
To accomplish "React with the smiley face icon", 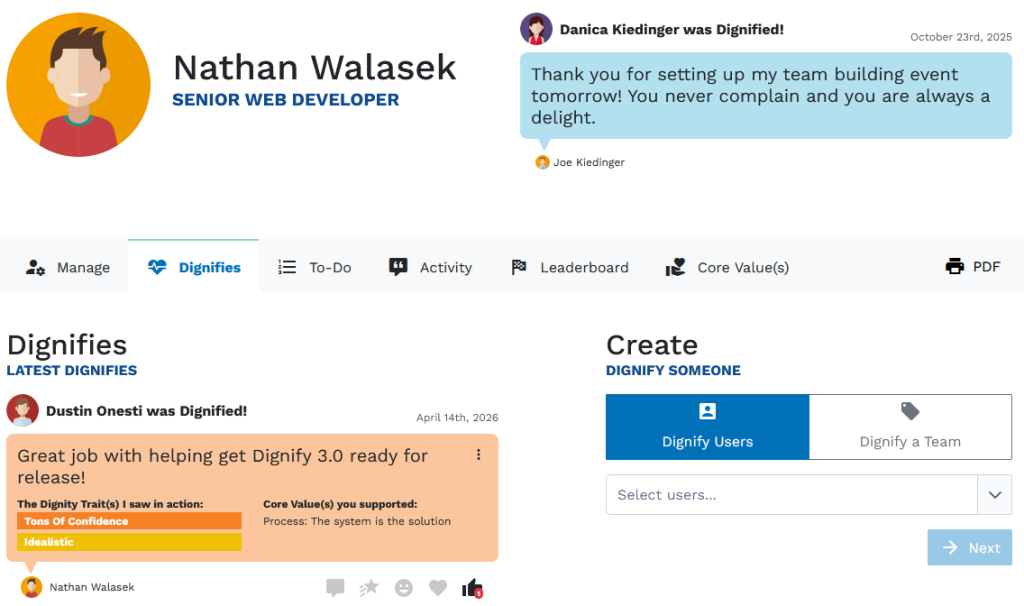I will pos(403,588).
